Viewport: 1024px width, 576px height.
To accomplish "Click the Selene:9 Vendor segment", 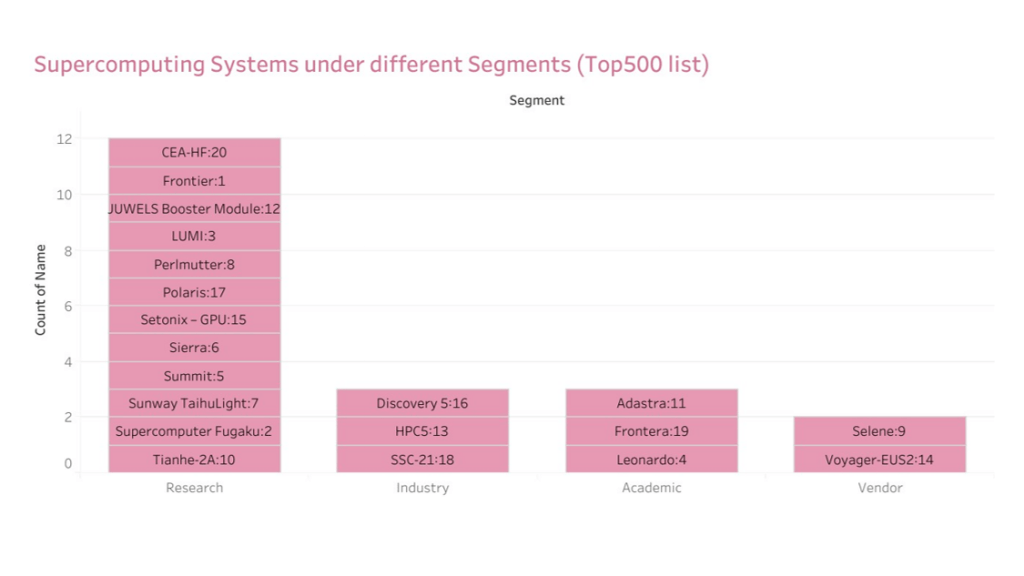I will pyautogui.click(x=880, y=431).
